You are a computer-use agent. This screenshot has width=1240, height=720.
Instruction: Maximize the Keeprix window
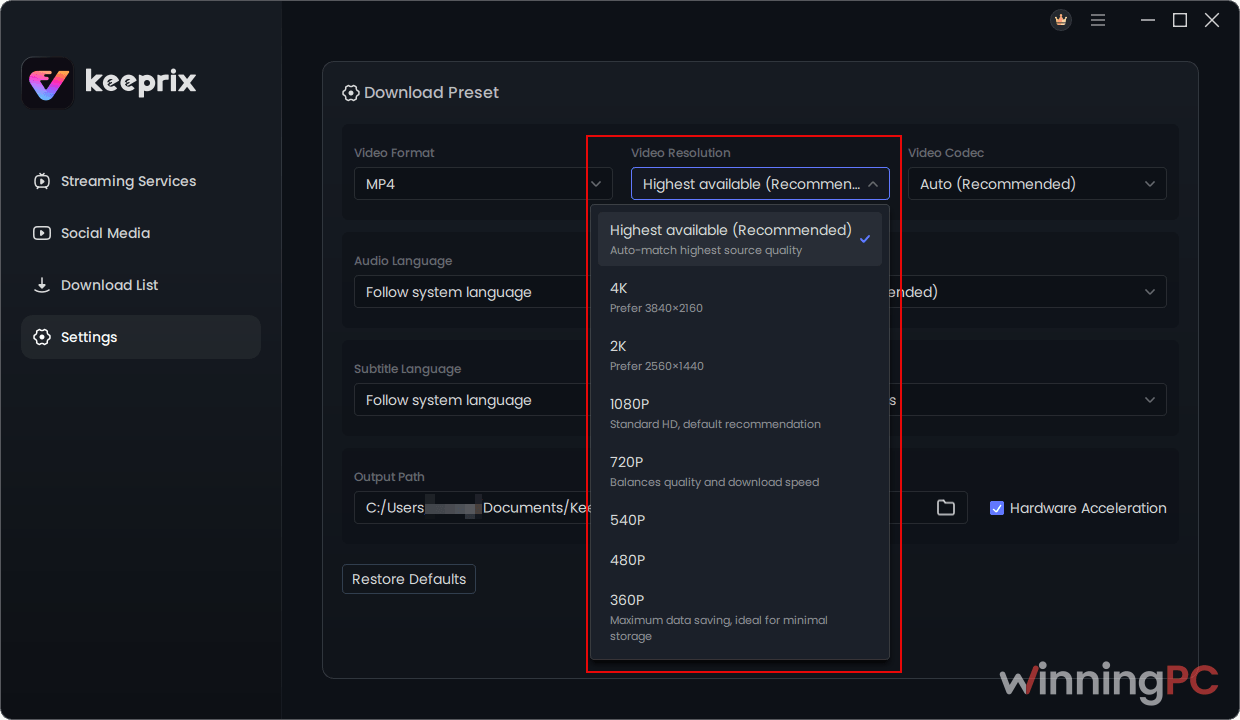[1180, 20]
